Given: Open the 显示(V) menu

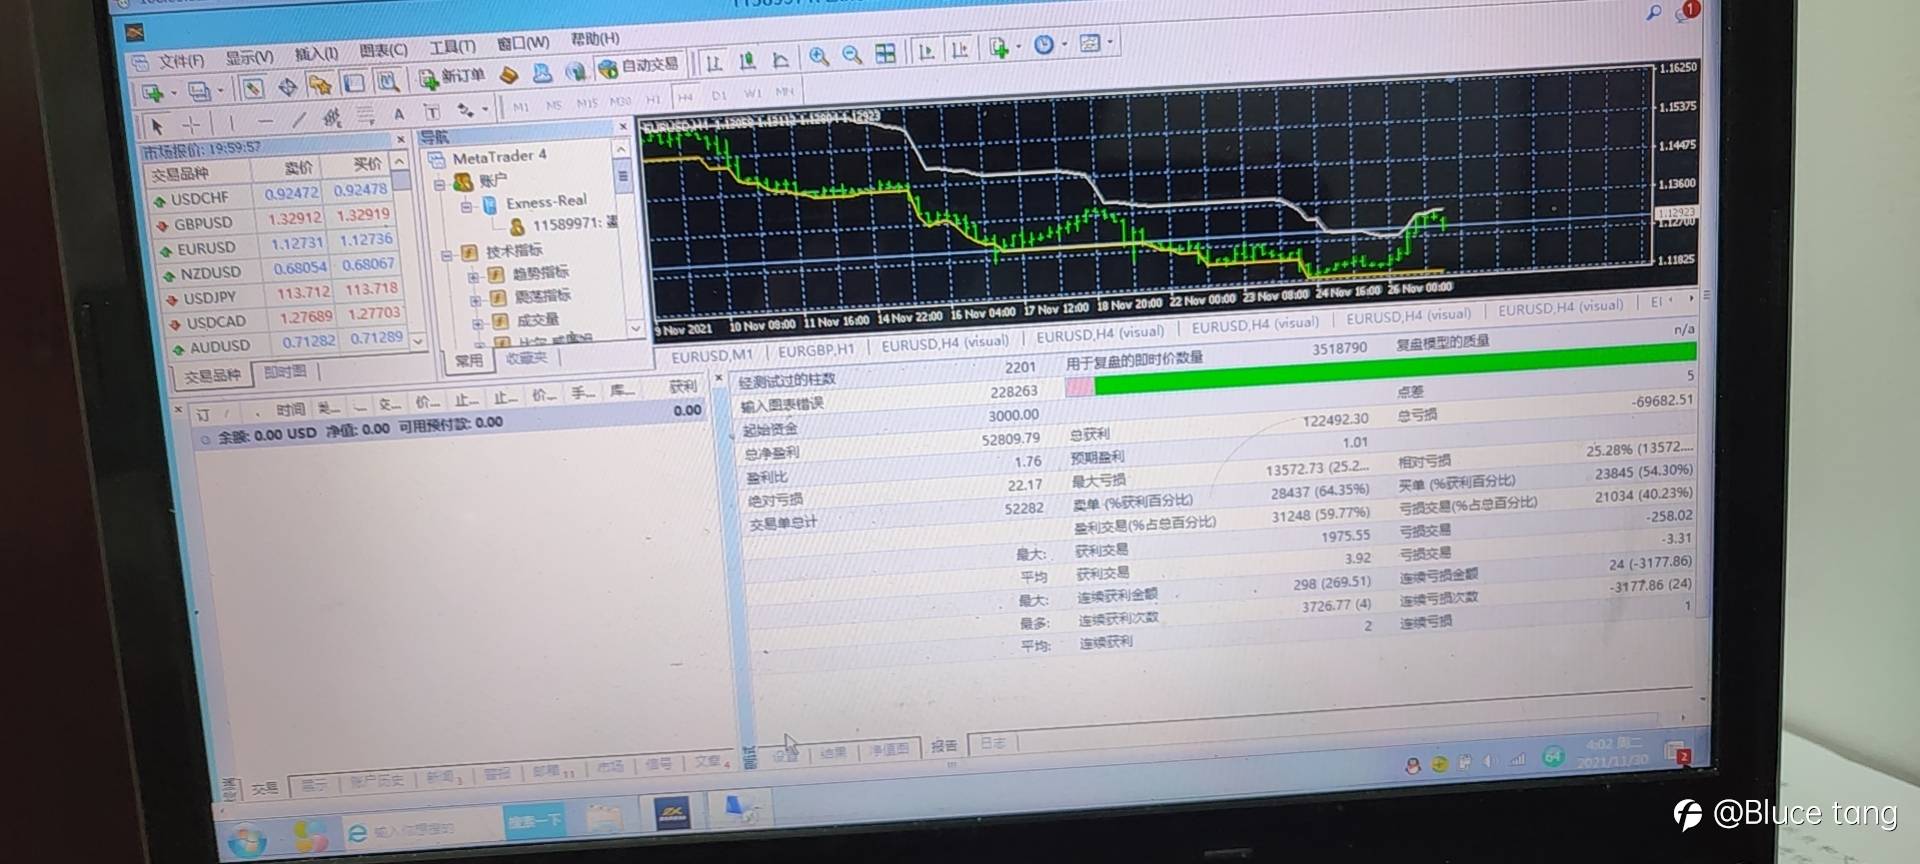Looking at the screenshot, I should [248, 57].
